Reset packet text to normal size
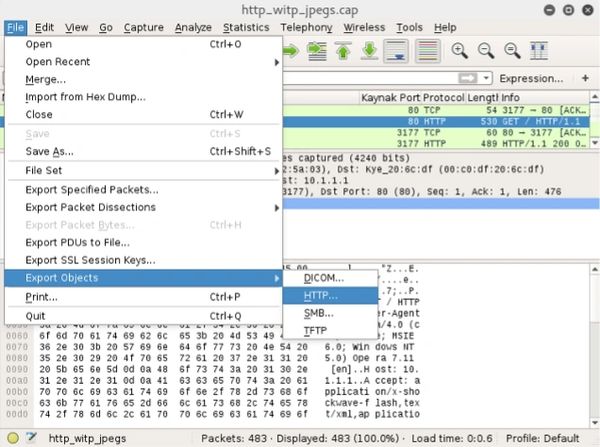This screenshot has height=447, width=600. 512,51
